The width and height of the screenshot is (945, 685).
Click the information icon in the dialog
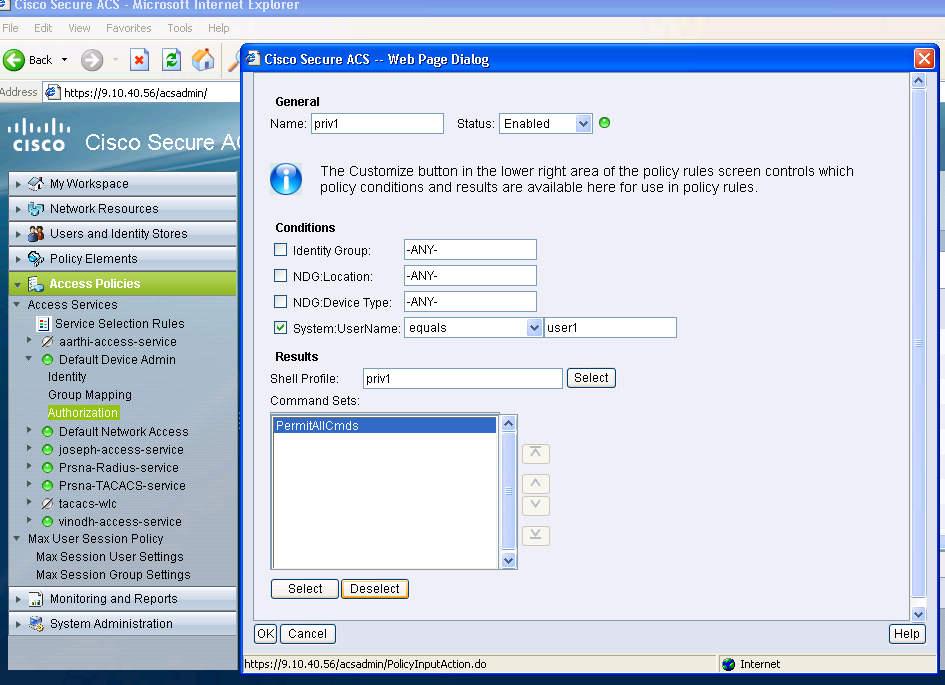coord(285,180)
